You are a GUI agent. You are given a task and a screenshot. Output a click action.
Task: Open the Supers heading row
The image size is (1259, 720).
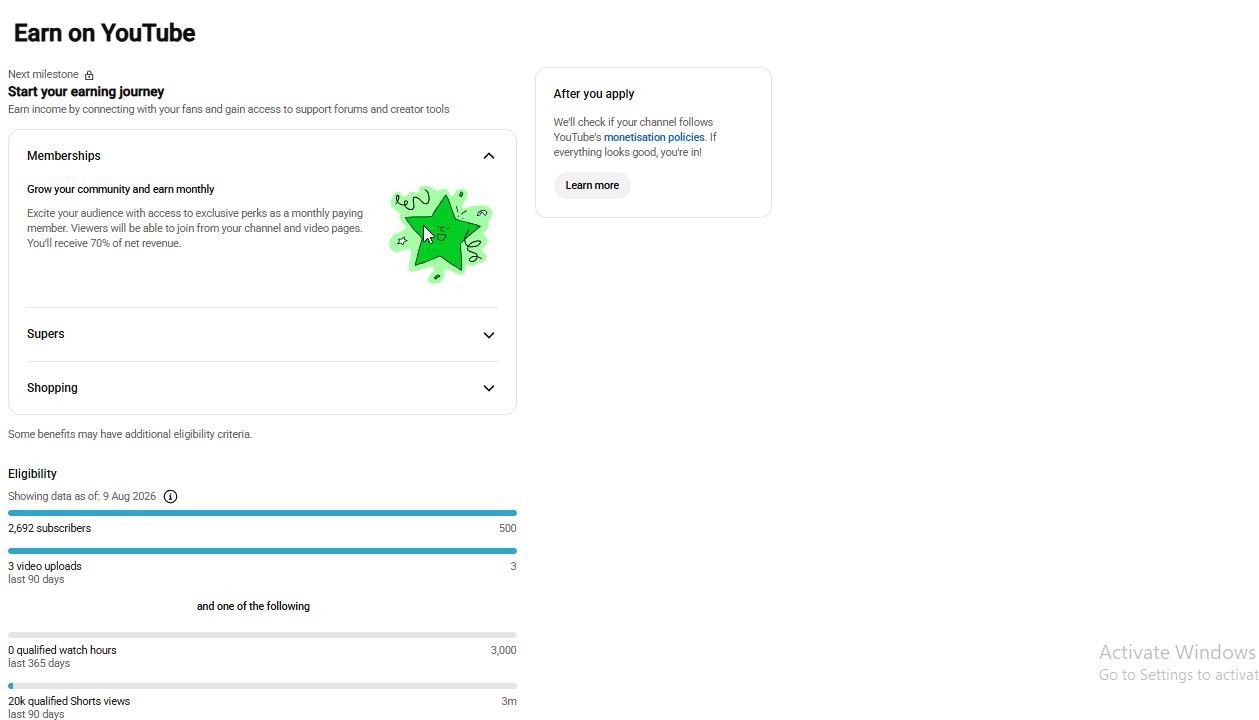click(262, 334)
